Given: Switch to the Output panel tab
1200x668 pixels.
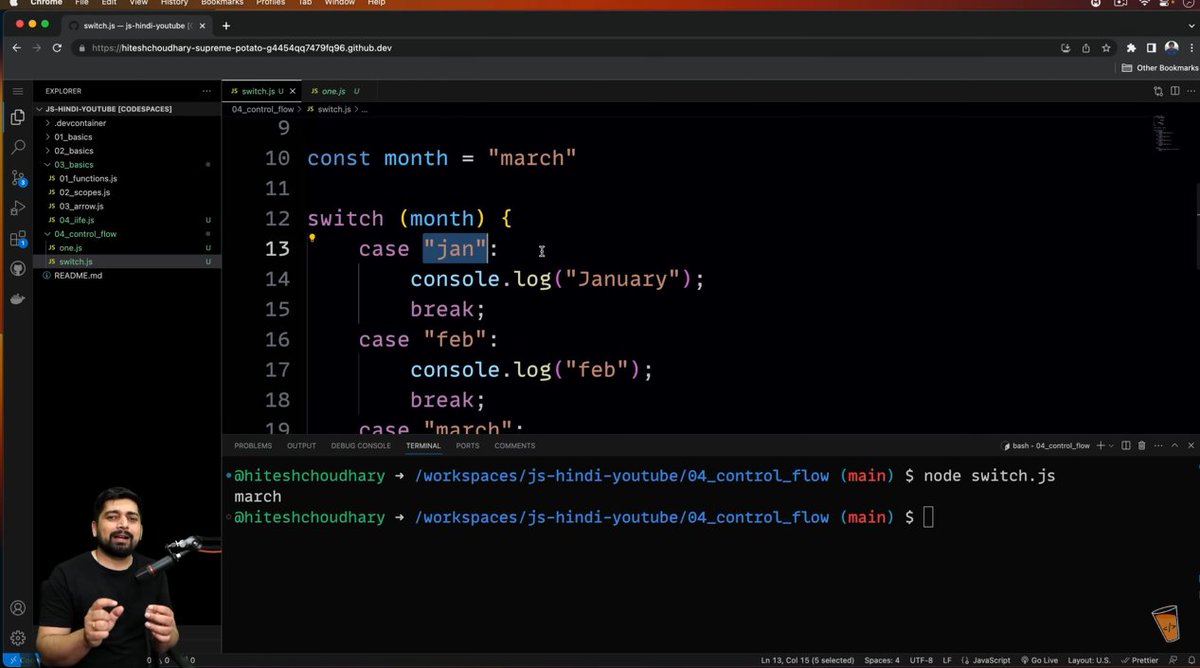Looking at the screenshot, I should click(x=301, y=445).
